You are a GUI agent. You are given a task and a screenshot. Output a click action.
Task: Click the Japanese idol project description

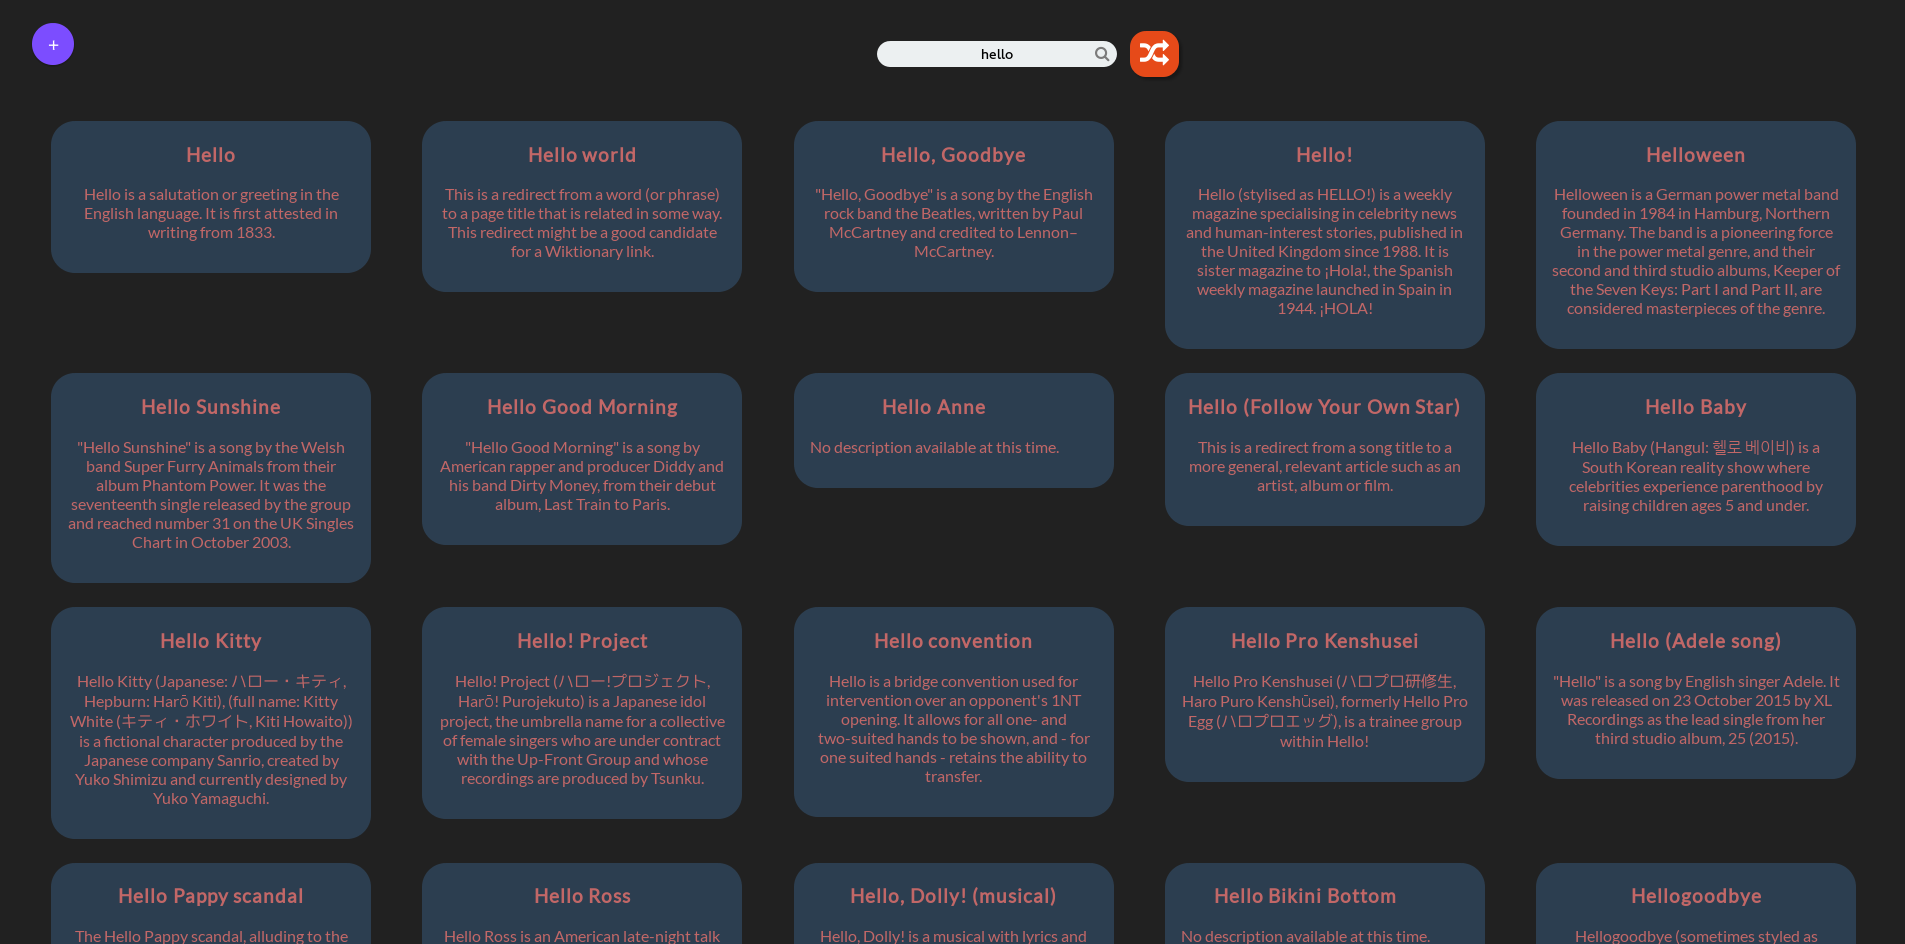pyautogui.click(x=582, y=730)
